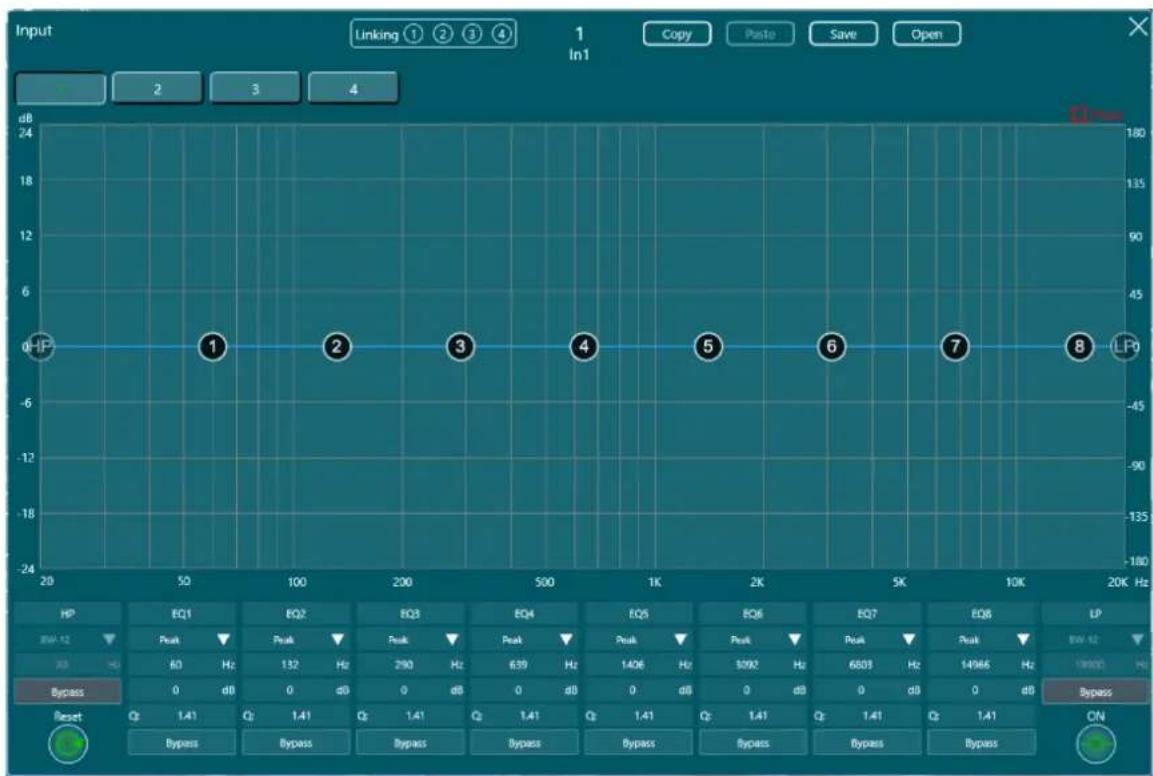This screenshot has height=776, width=1153.
Task: Click the green Reset round button
Action: pyautogui.click(x=68, y=744)
